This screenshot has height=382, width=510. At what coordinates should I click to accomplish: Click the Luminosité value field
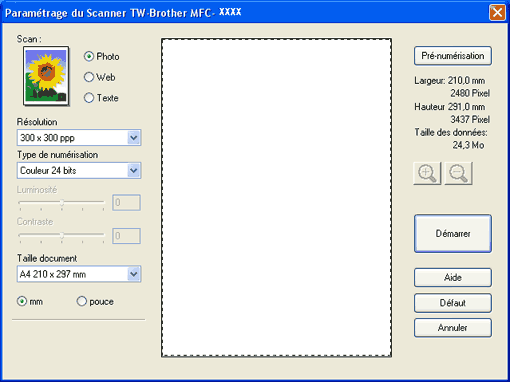point(126,202)
